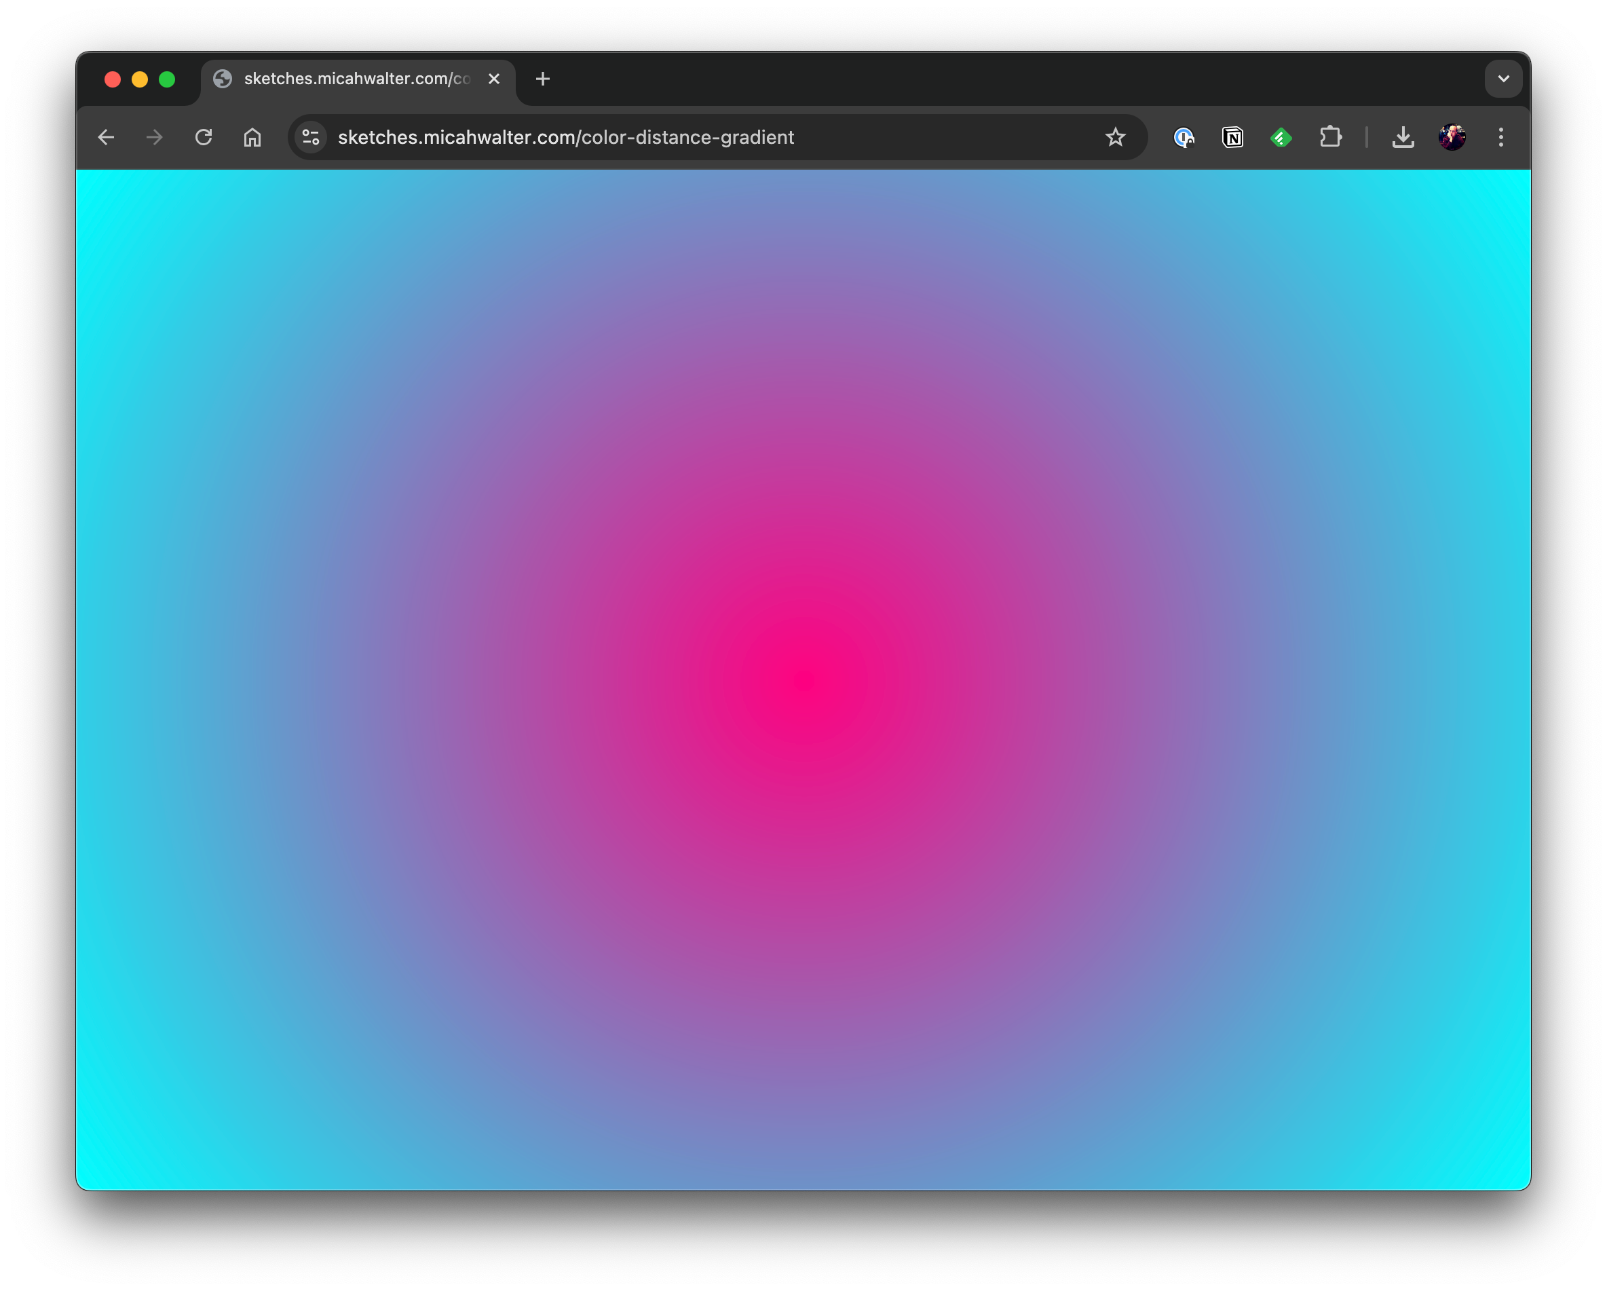
Task: Click the forward navigation arrow
Action: [x=154, y=137]
